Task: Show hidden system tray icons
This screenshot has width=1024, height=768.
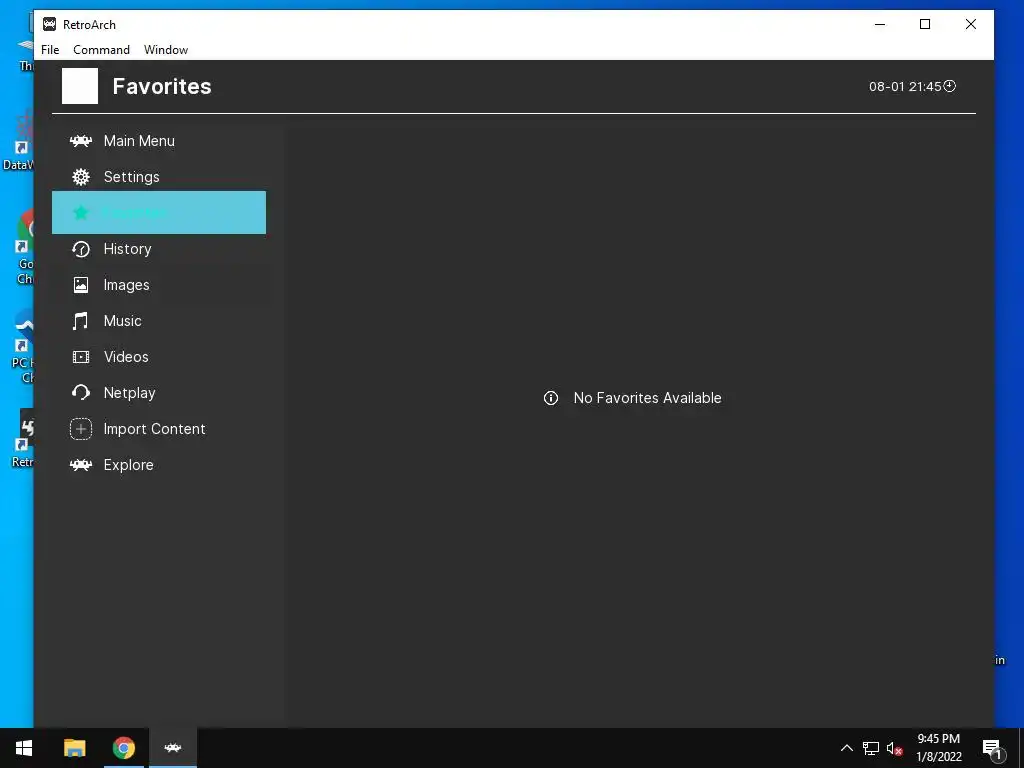Action: click(x=846, y=748)
